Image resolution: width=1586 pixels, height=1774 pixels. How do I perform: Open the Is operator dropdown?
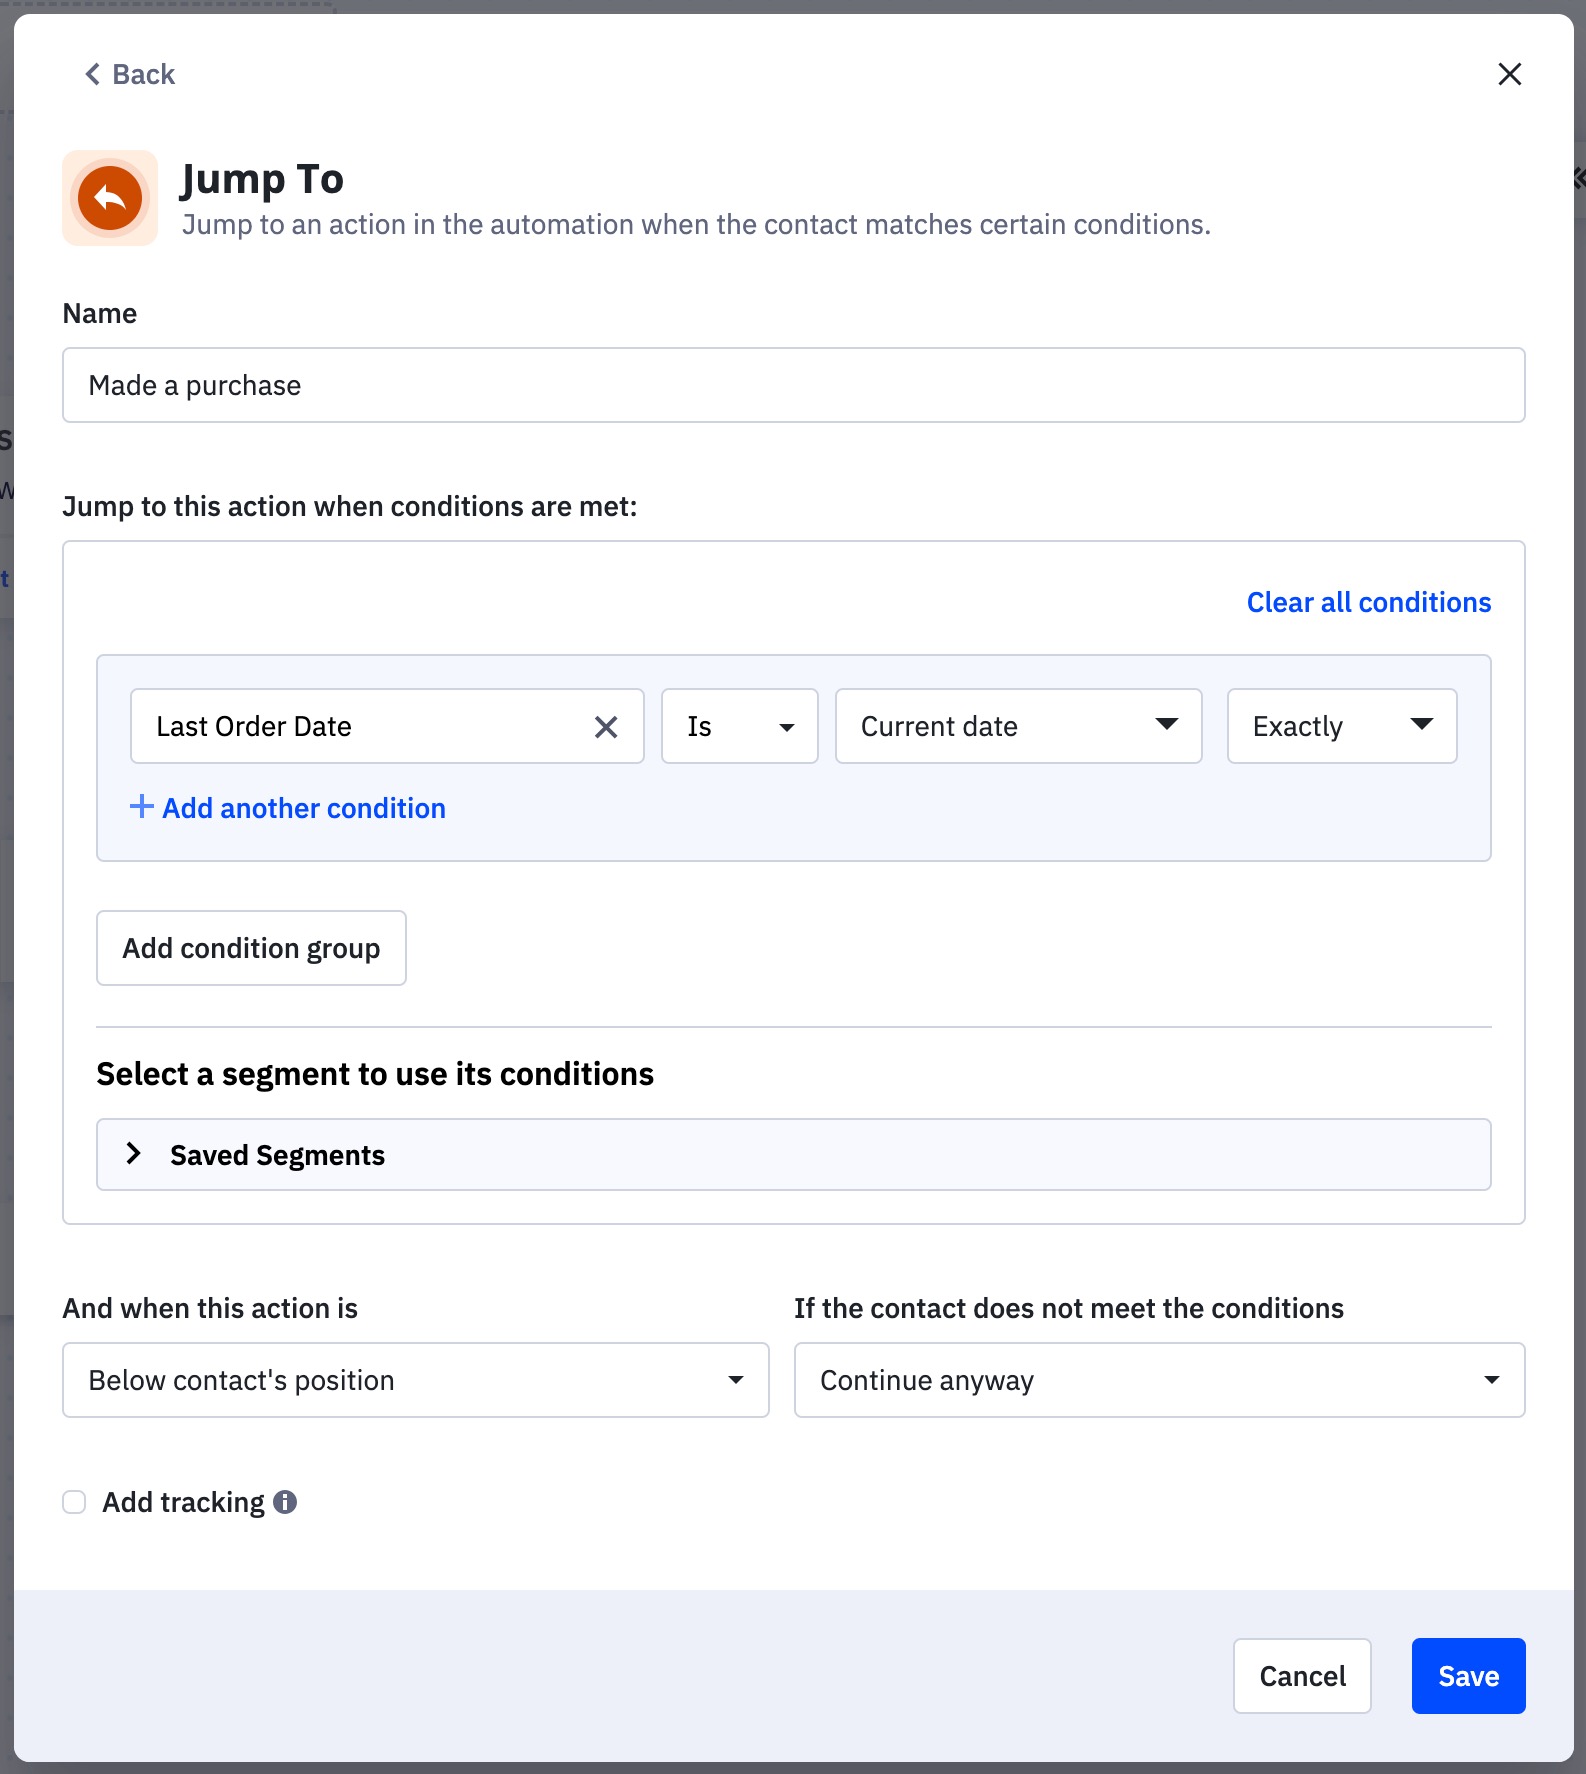[739, 727]
